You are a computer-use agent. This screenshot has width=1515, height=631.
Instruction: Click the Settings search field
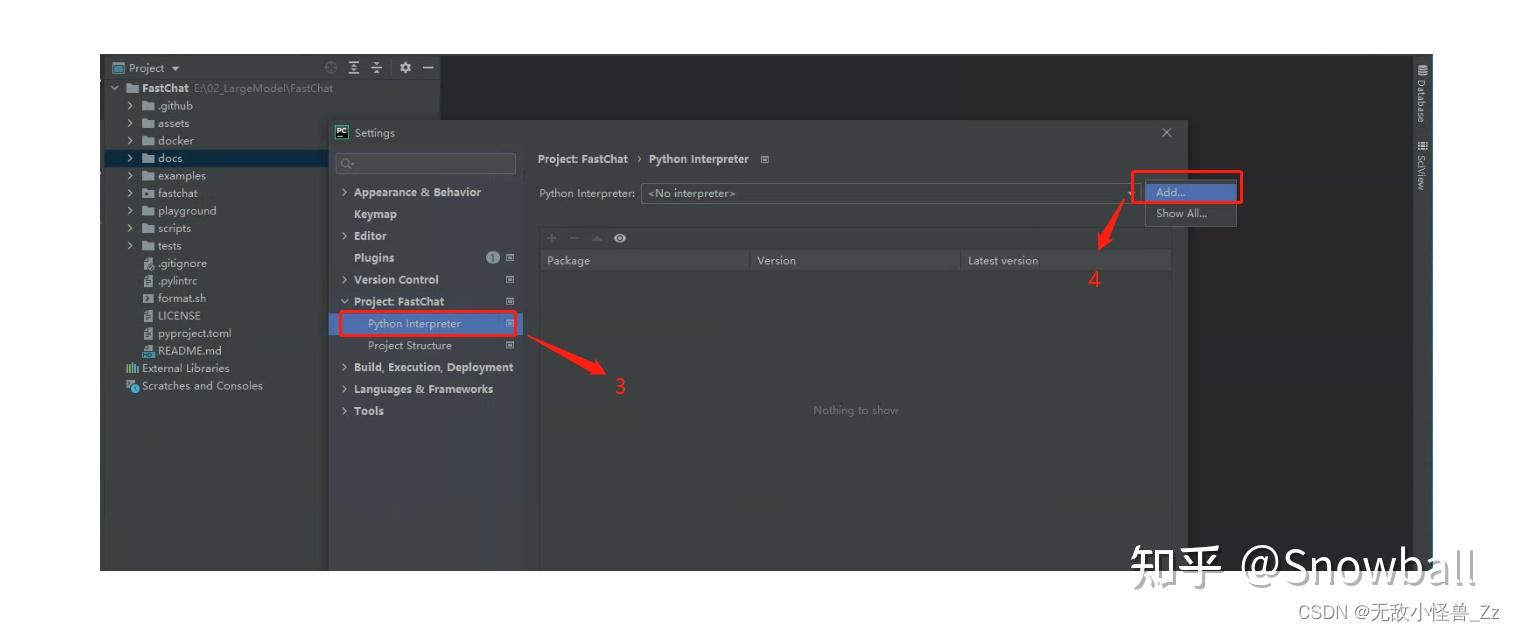(426, 163)
